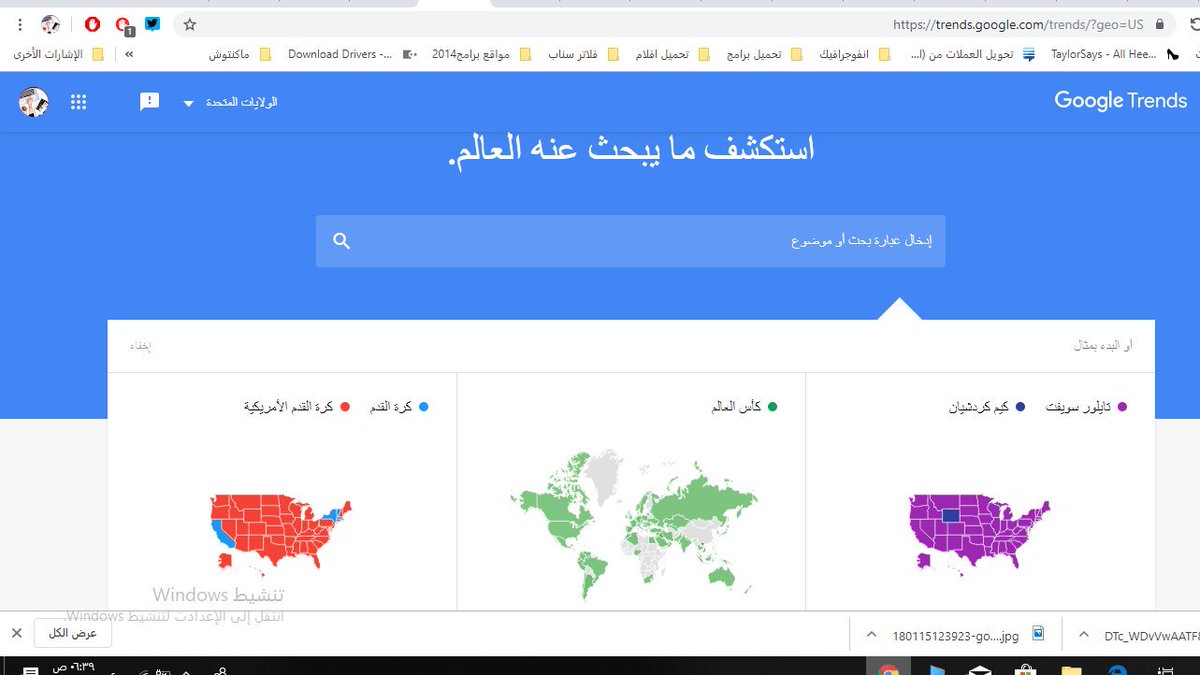Click the blue Twitter extension icon

152,23
